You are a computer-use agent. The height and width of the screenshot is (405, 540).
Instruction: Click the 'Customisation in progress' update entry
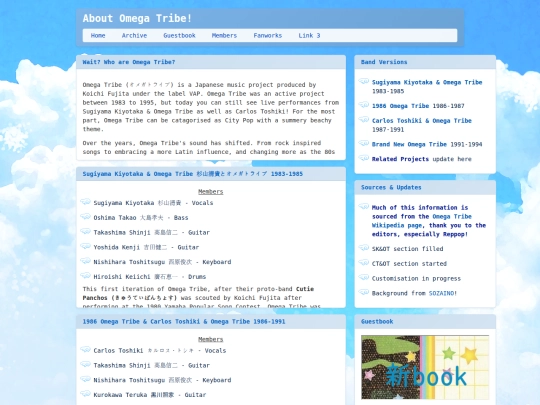[416, 279]
